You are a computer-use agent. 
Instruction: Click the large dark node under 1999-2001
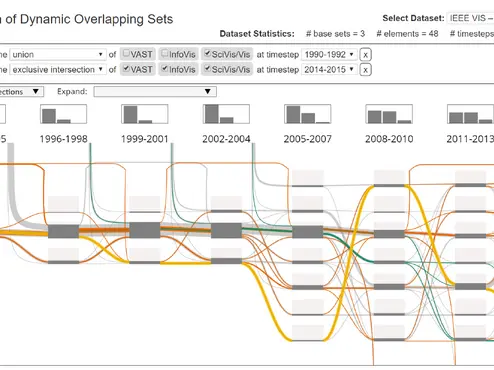pyautogui.click(x=145, y=230)
